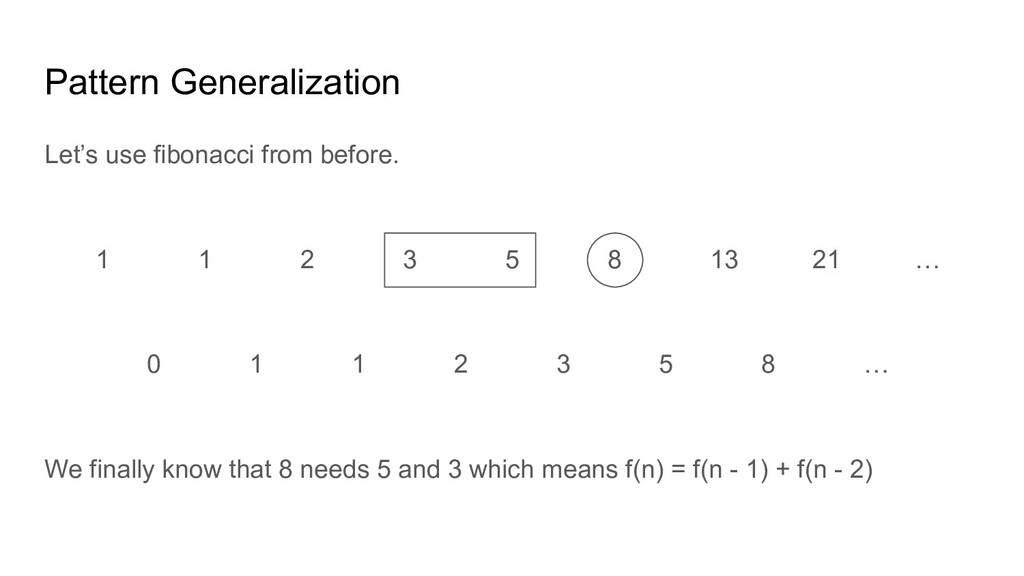Screen dimensions: 1024x576
Task: Select the number 5 in bottom row
Action: coord(665,364)
